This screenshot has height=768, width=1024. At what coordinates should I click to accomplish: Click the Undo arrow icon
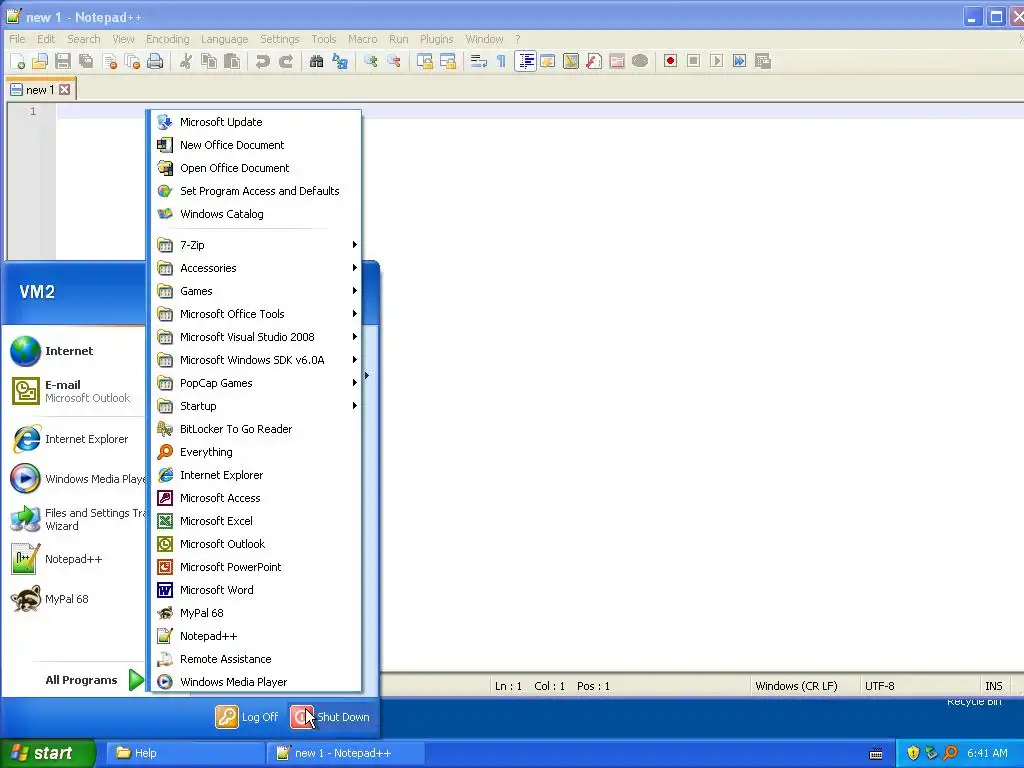tap(263, 61)
